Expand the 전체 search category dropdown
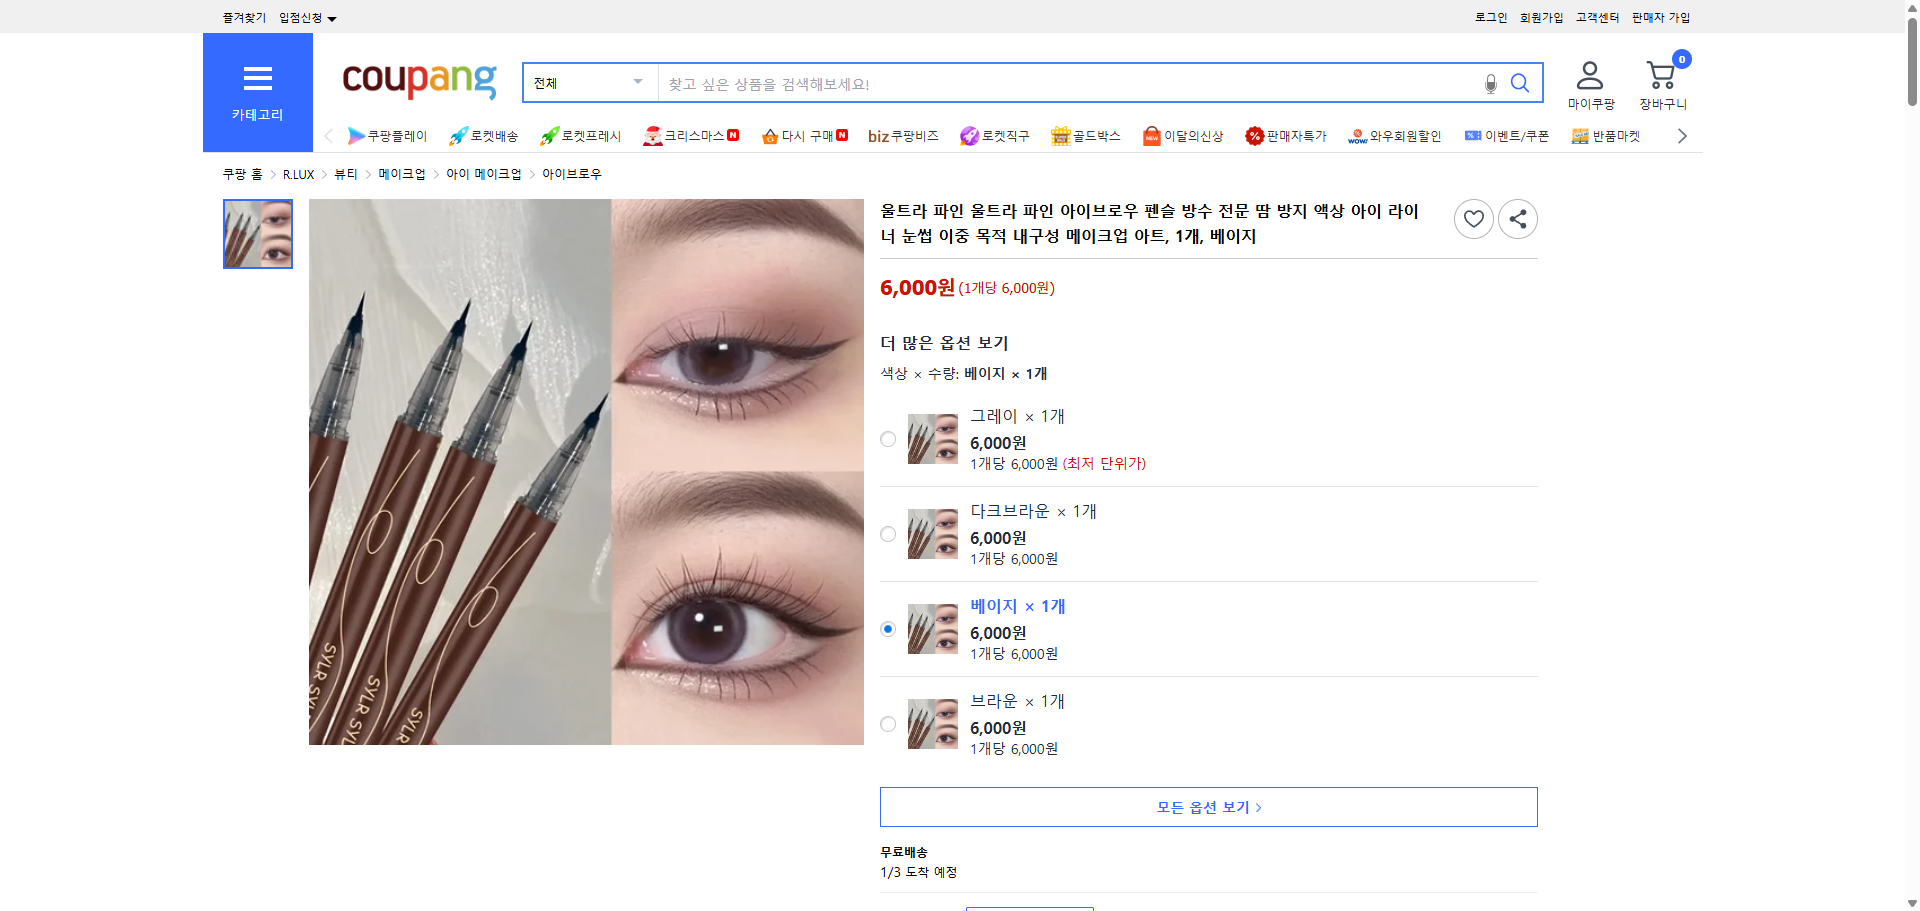The width and height of the screenshot is (1920, 911). point(589,83)
